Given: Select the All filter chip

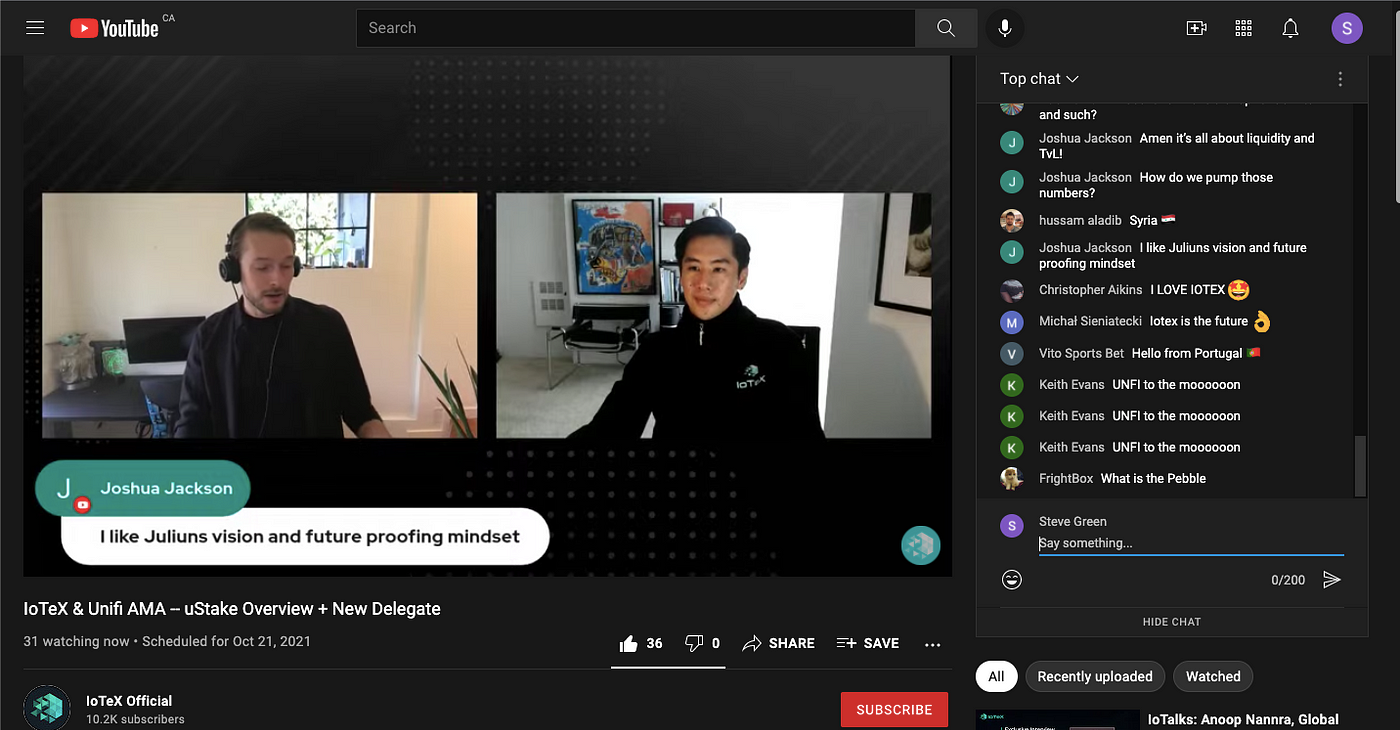Looking at the screenshot, I should (996, 677).
